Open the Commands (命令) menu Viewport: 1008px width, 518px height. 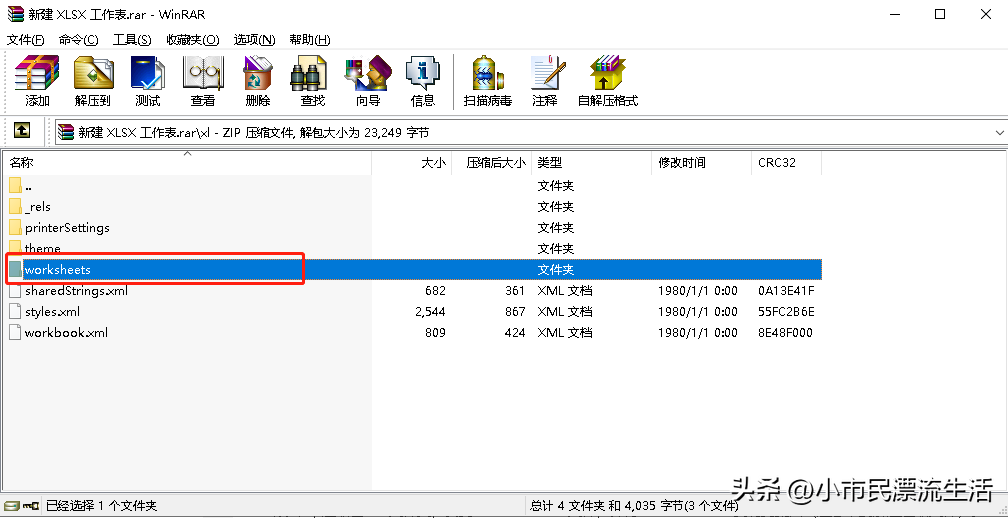pyautogui.click(x=78, y=40)
